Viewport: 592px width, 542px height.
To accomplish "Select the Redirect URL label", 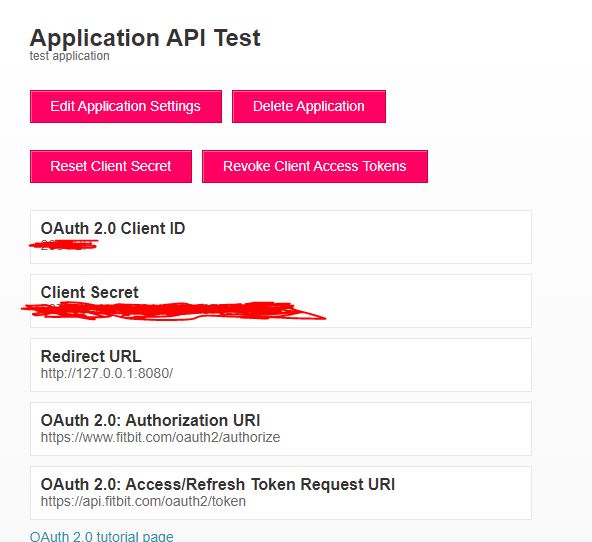I will (91, 356).
